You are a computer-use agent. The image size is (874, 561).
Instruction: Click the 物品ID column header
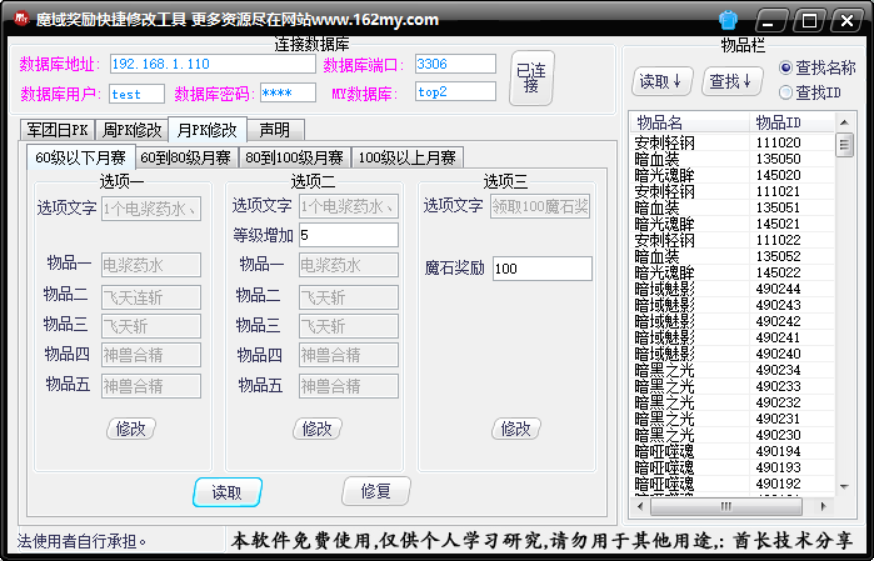point(778,122)
